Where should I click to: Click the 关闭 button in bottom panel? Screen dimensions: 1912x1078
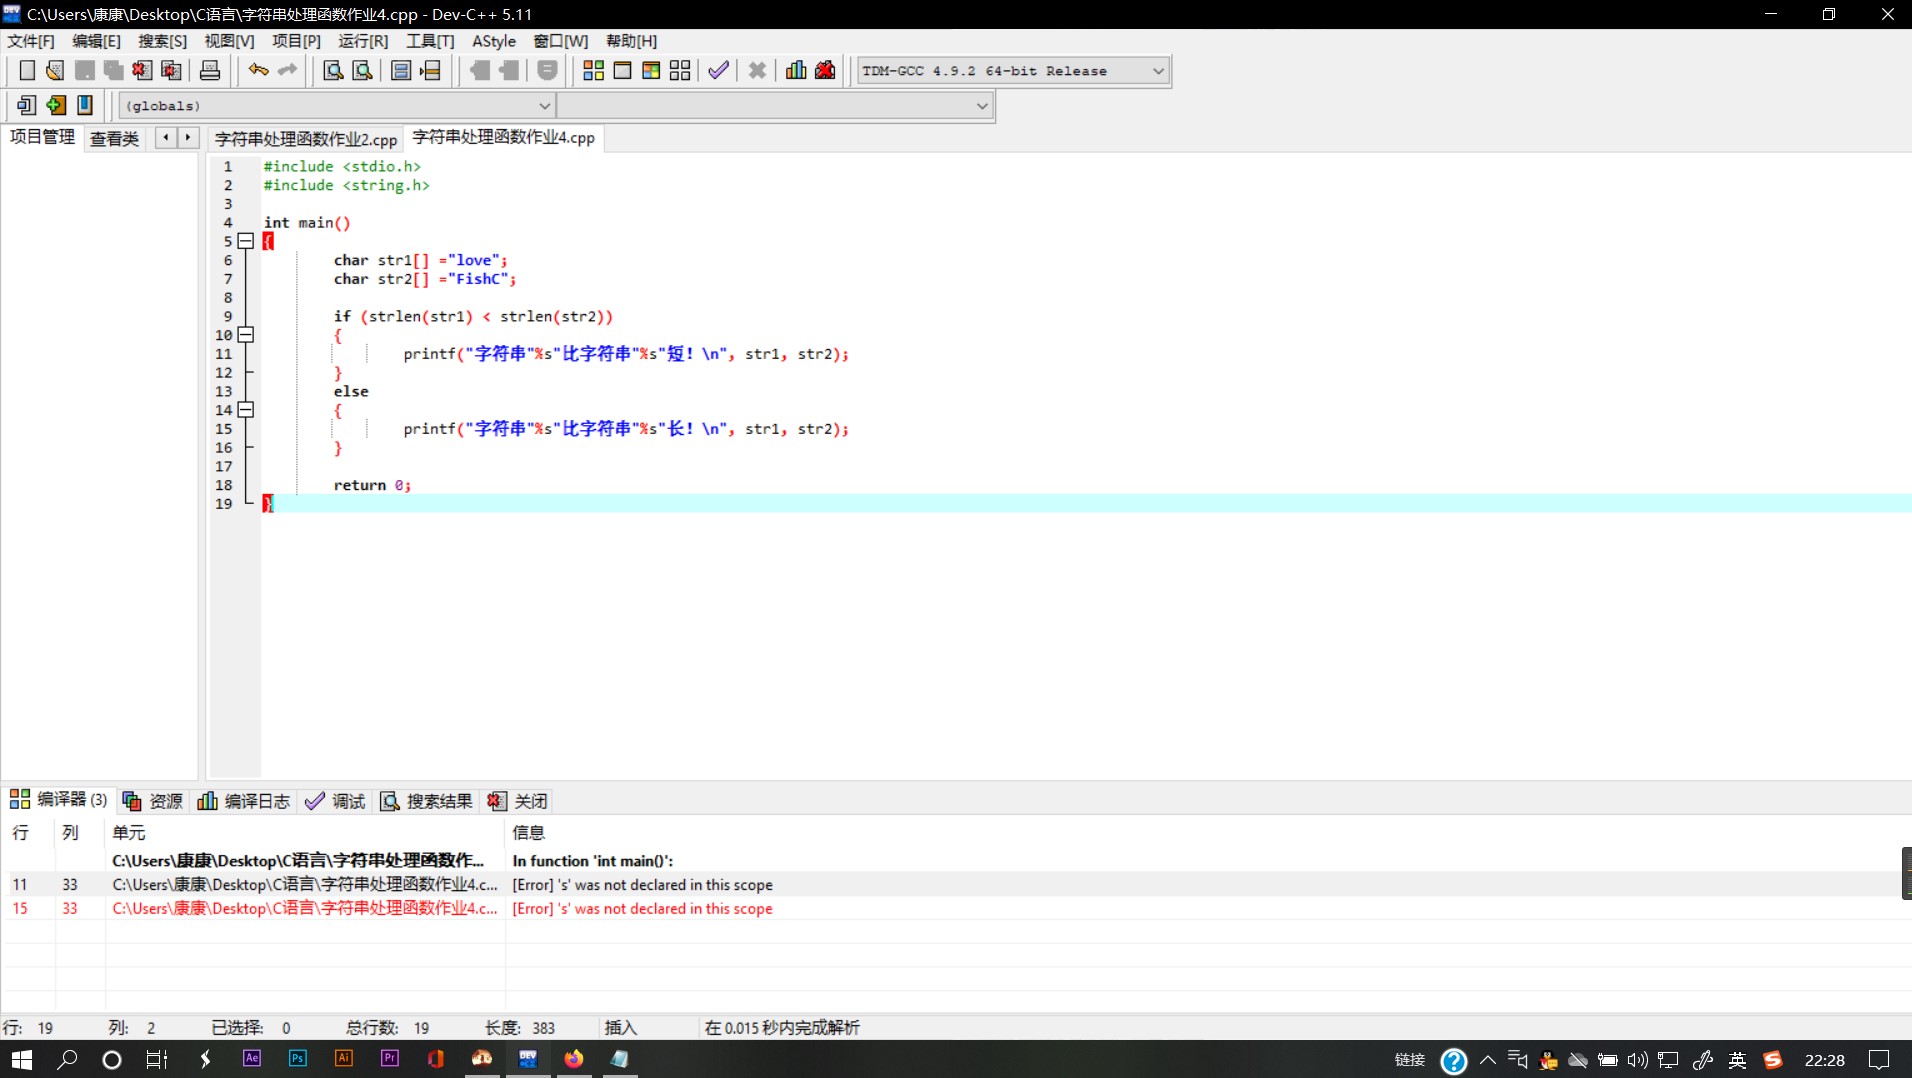pos(518,801)
